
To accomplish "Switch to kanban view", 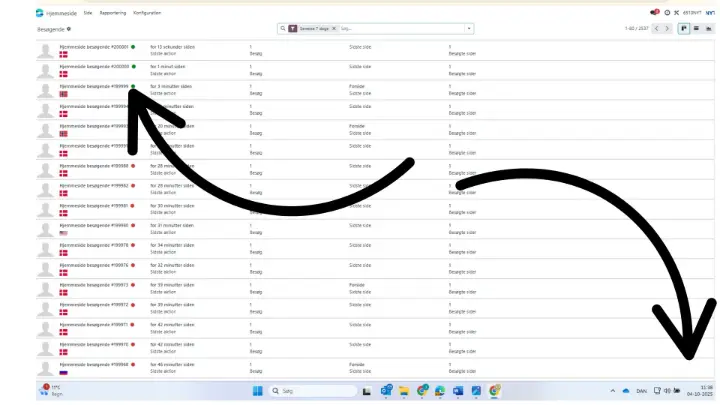I will tap(684, 29).
